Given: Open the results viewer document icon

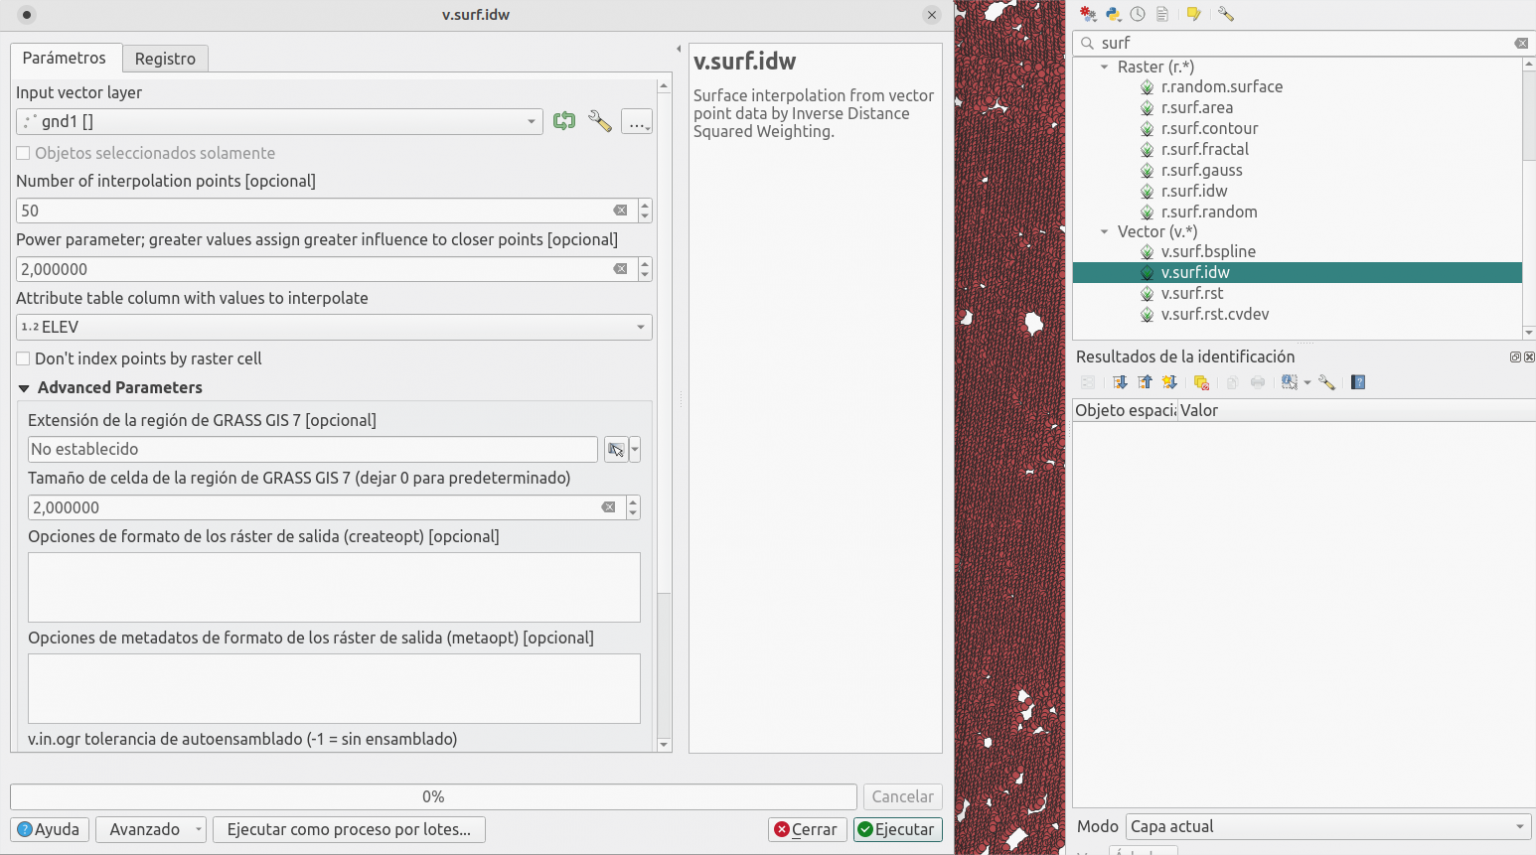Looking at the screenshot, I should [1162, 14].
